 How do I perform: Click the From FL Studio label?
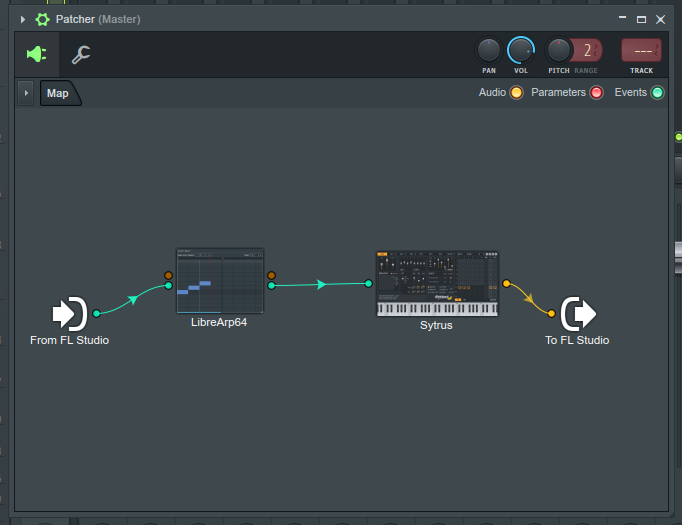click(x=70, y=340)
